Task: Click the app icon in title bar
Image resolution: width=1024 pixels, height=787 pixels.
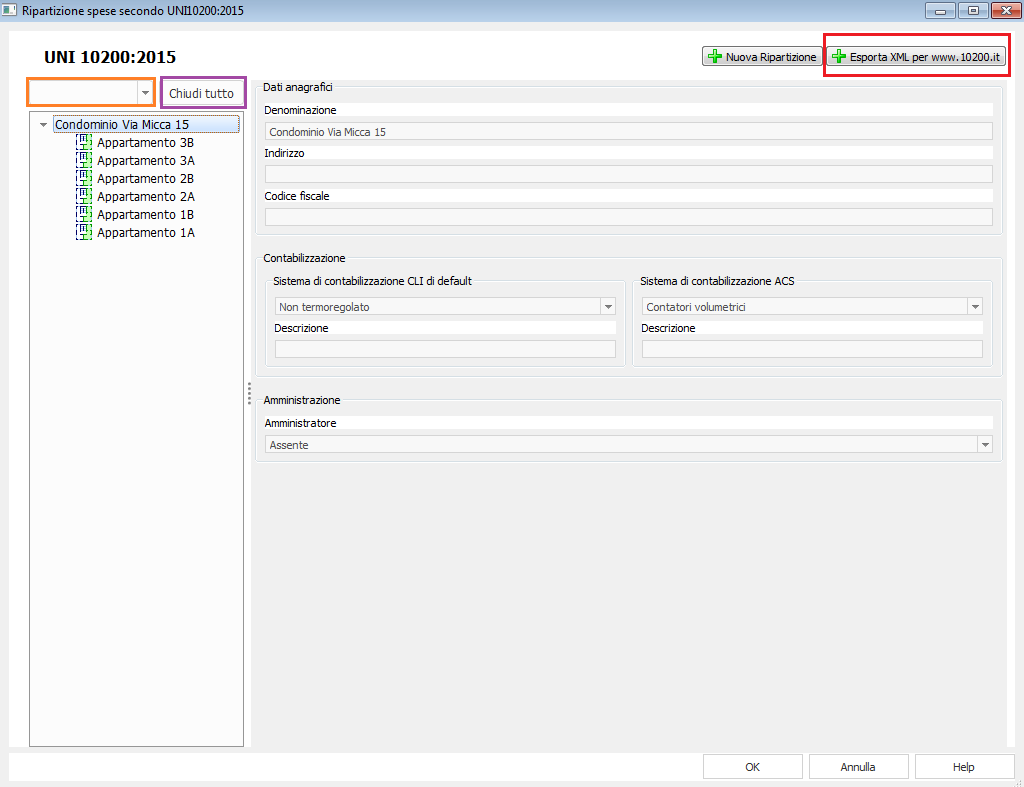Action: point(10,10)
